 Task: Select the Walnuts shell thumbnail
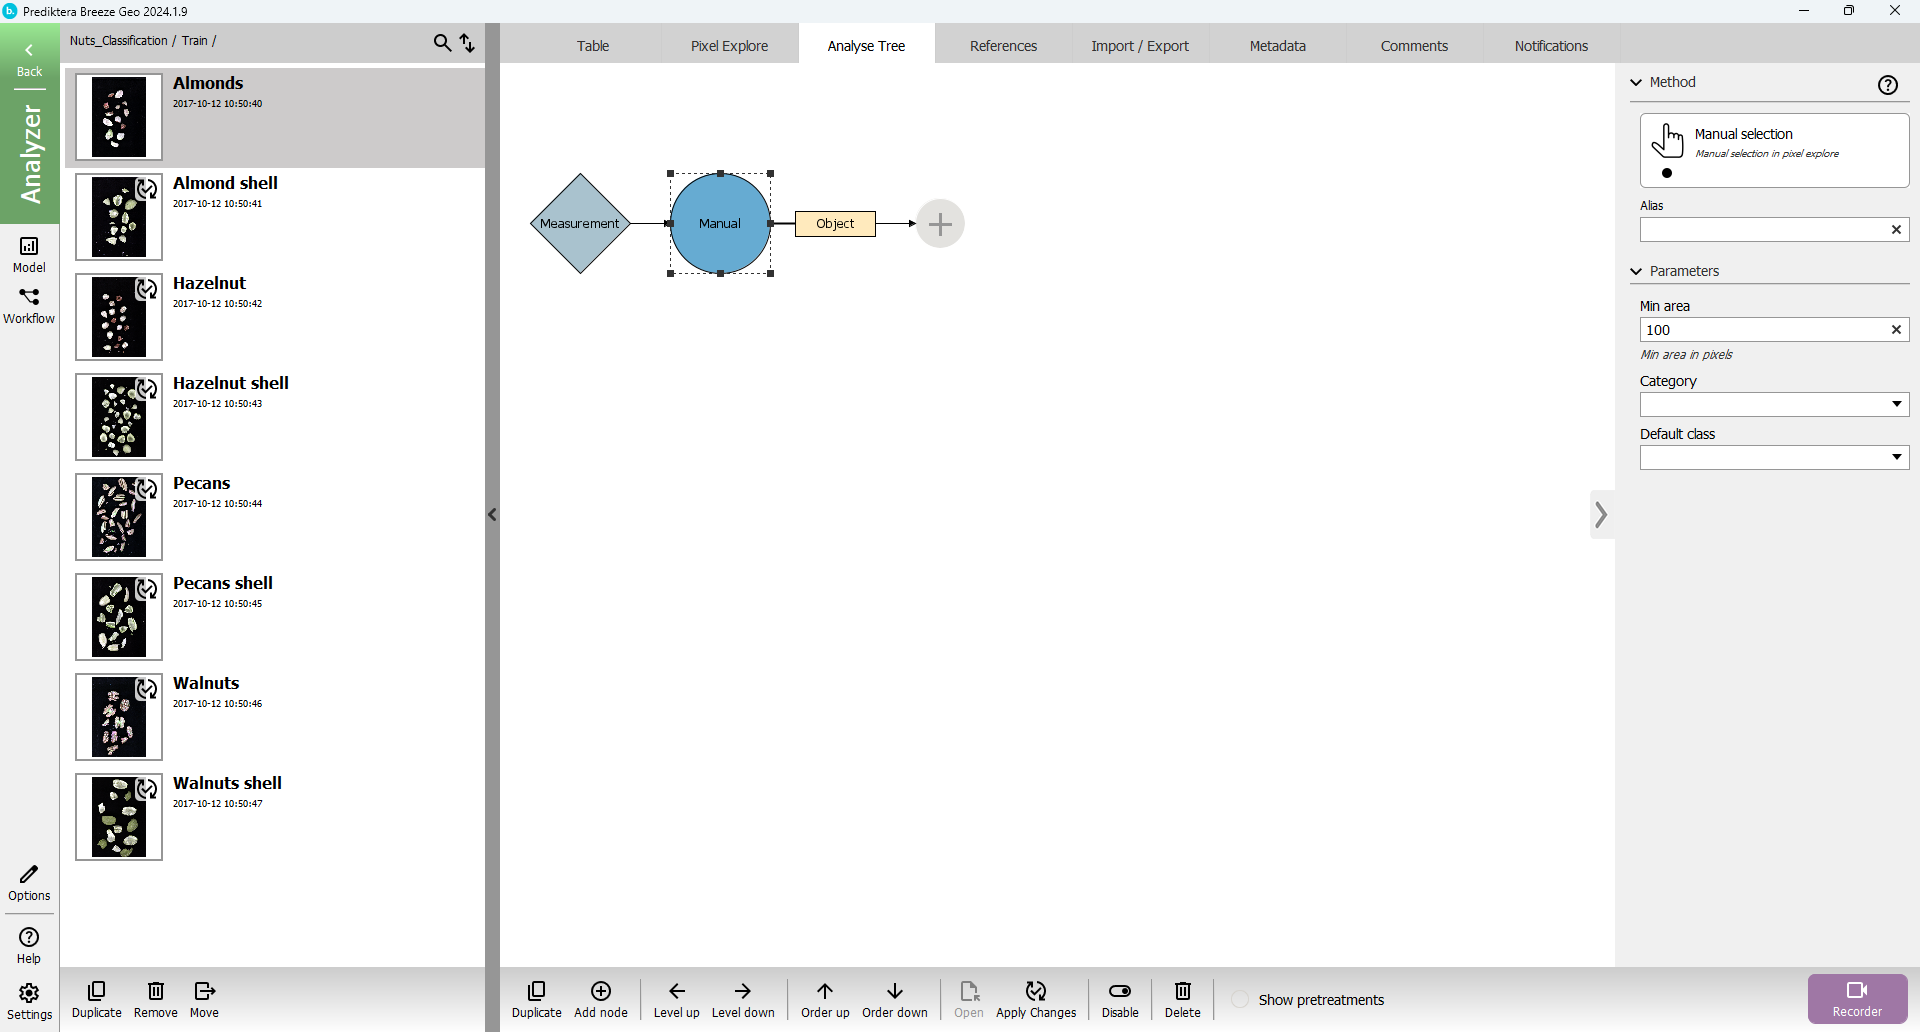pyautogui.click(x=119, y=817)
